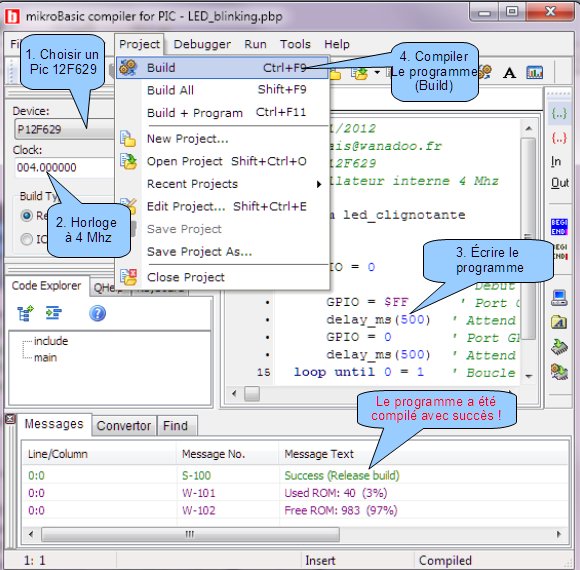Click the Messages horizontal scrollbar thumb
Image resolution: width=580 pixels, height=570 pixels.
click(x=190, y=534)
